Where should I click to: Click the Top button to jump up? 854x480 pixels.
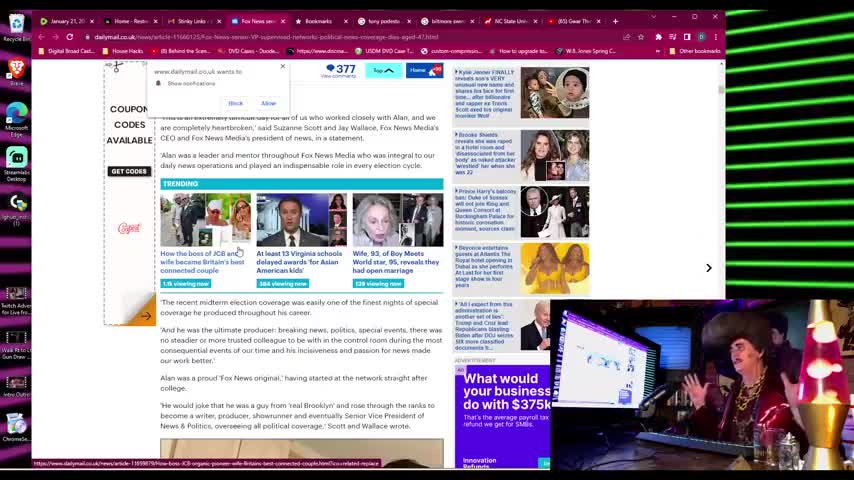pyautogui.click(x=383, y=70)
